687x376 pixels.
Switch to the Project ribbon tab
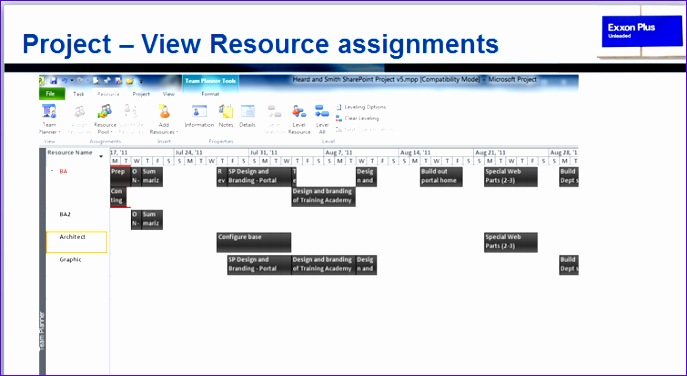[141, 94]
